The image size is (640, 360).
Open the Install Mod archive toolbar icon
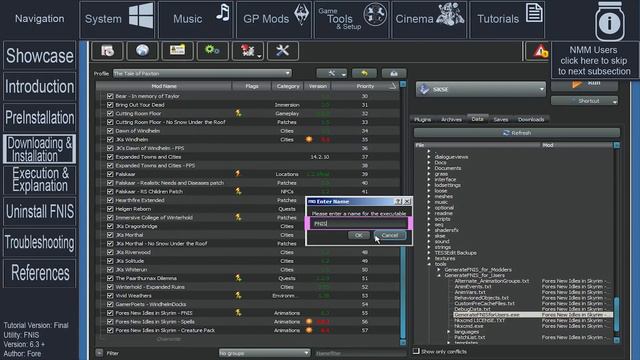pyautogui.click(x=107, y=51)
